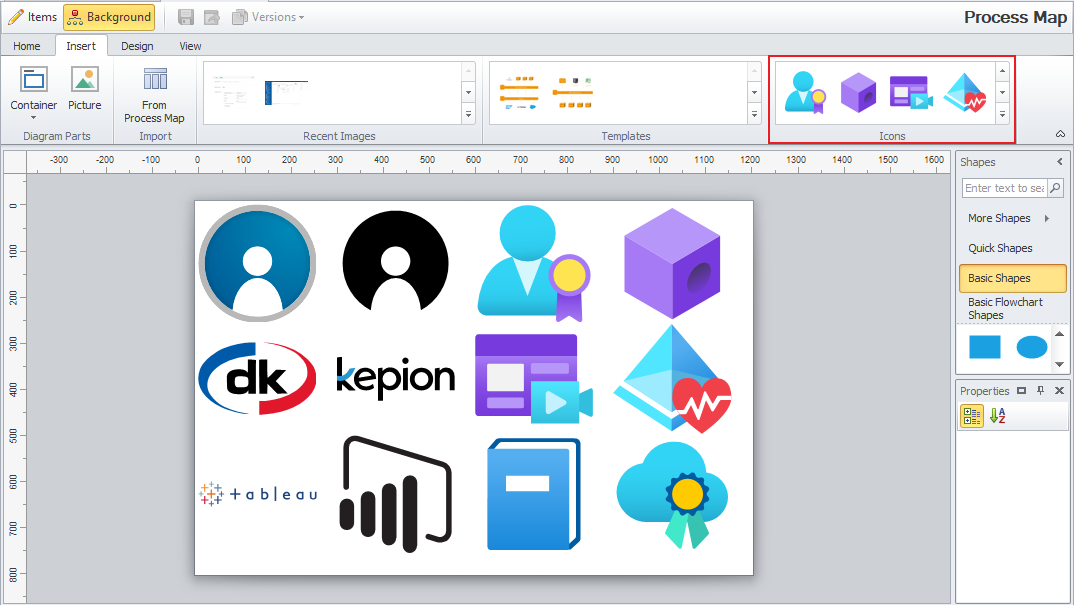Open the Home ribbon tab

click(27, 46)
